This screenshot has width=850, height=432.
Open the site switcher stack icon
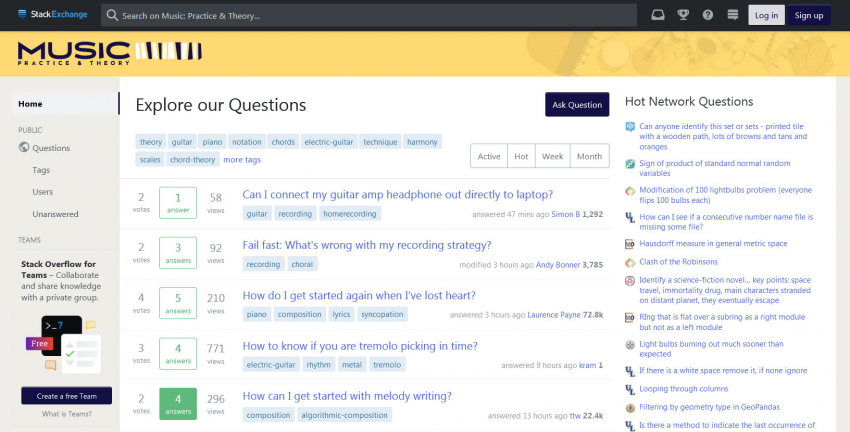pos(732,15)
